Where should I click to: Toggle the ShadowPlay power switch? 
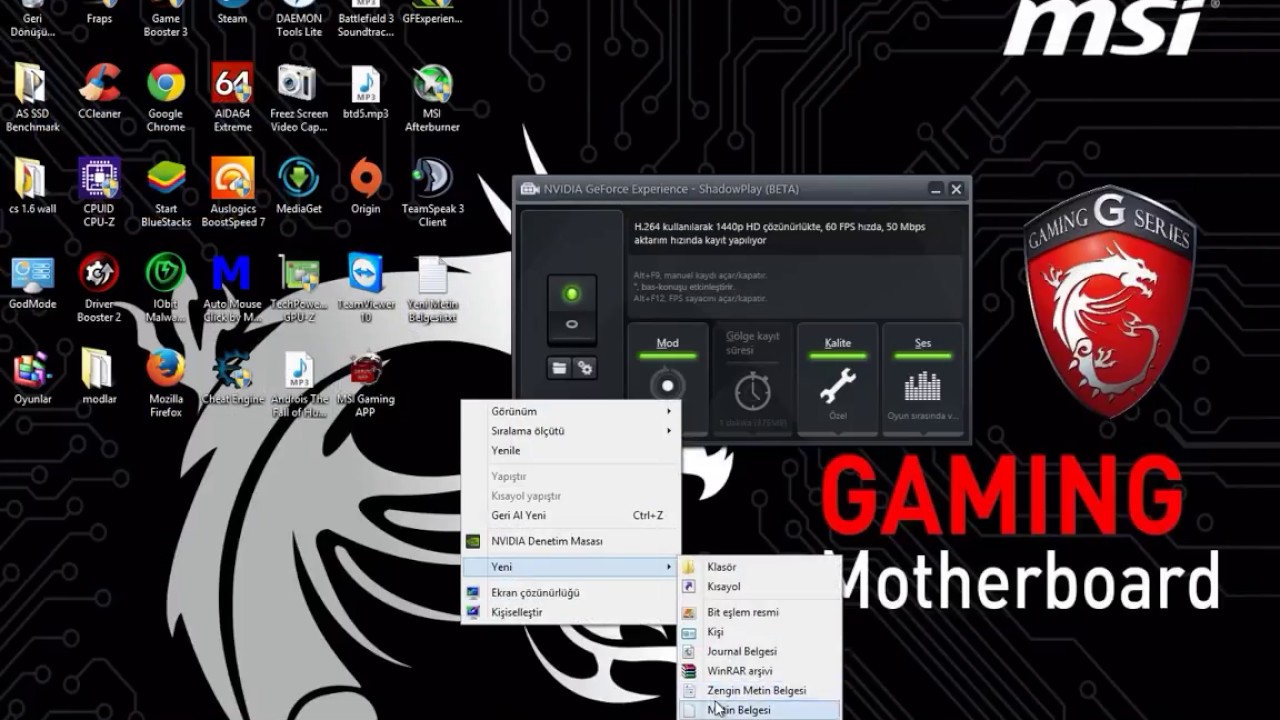572,308
